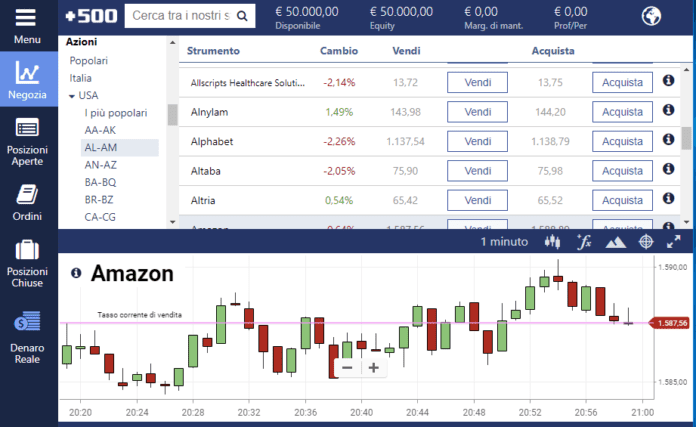Open the Posizioni Chiuse section

pyautogui.click(x=27, y=264)
